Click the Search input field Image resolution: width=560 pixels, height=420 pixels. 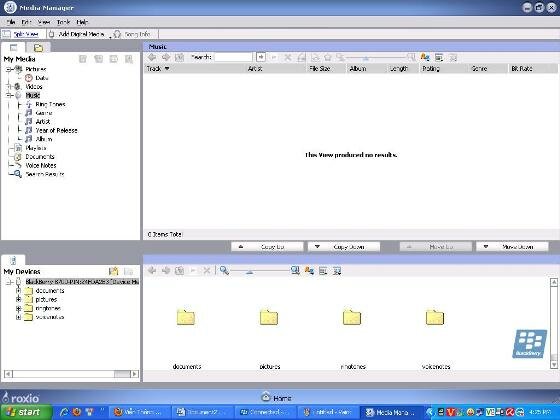(x=234, y=57)
